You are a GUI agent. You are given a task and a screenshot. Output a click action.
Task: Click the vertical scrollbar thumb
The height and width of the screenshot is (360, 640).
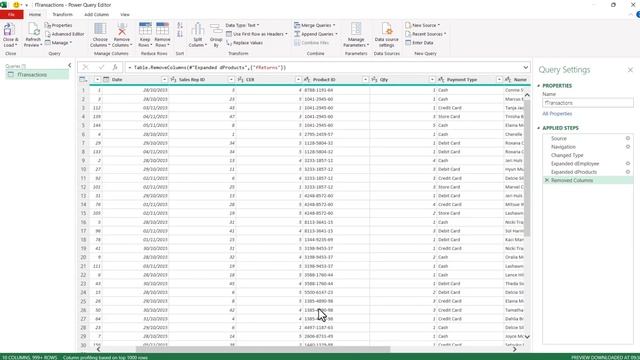(x=527, y=167)
